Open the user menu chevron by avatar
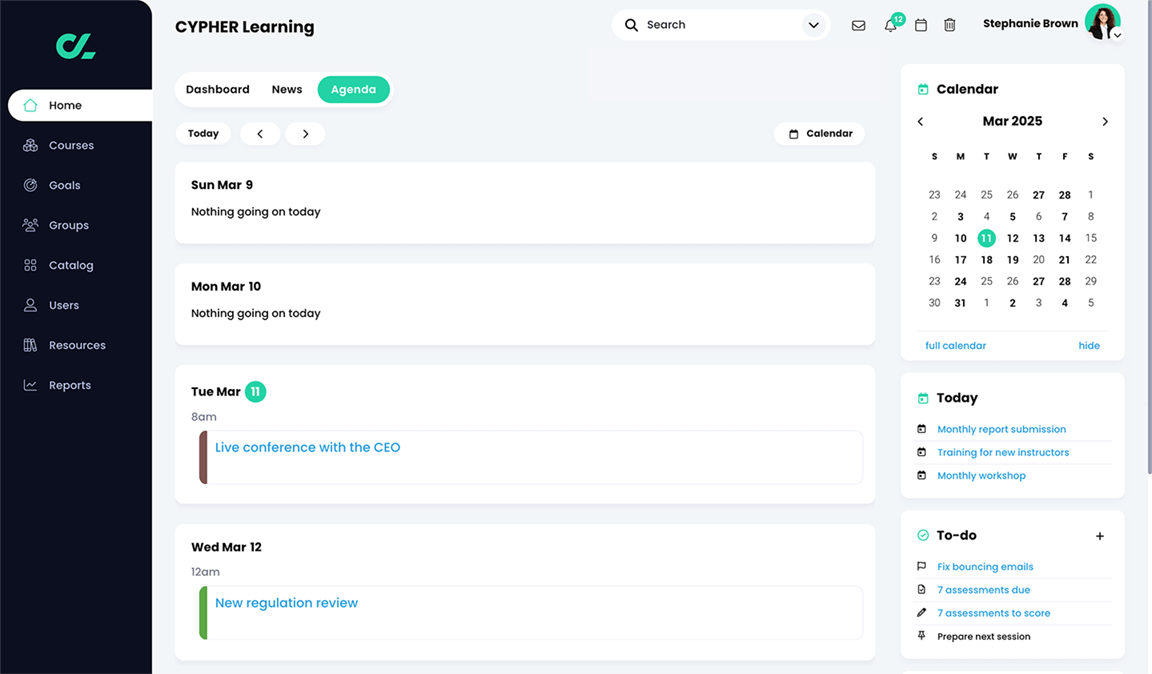This screenshot has height=674, width=1152. (x=1117, y=35)
